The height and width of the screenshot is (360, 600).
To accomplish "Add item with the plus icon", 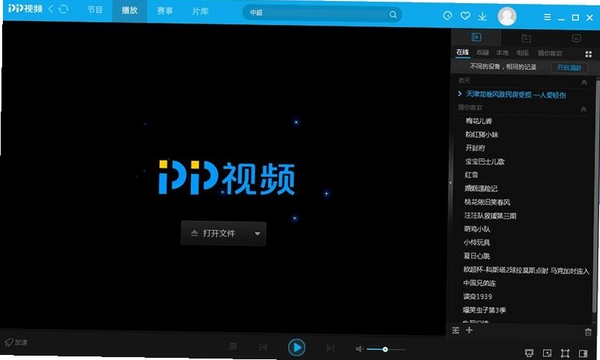I will [x=469, y=330].
